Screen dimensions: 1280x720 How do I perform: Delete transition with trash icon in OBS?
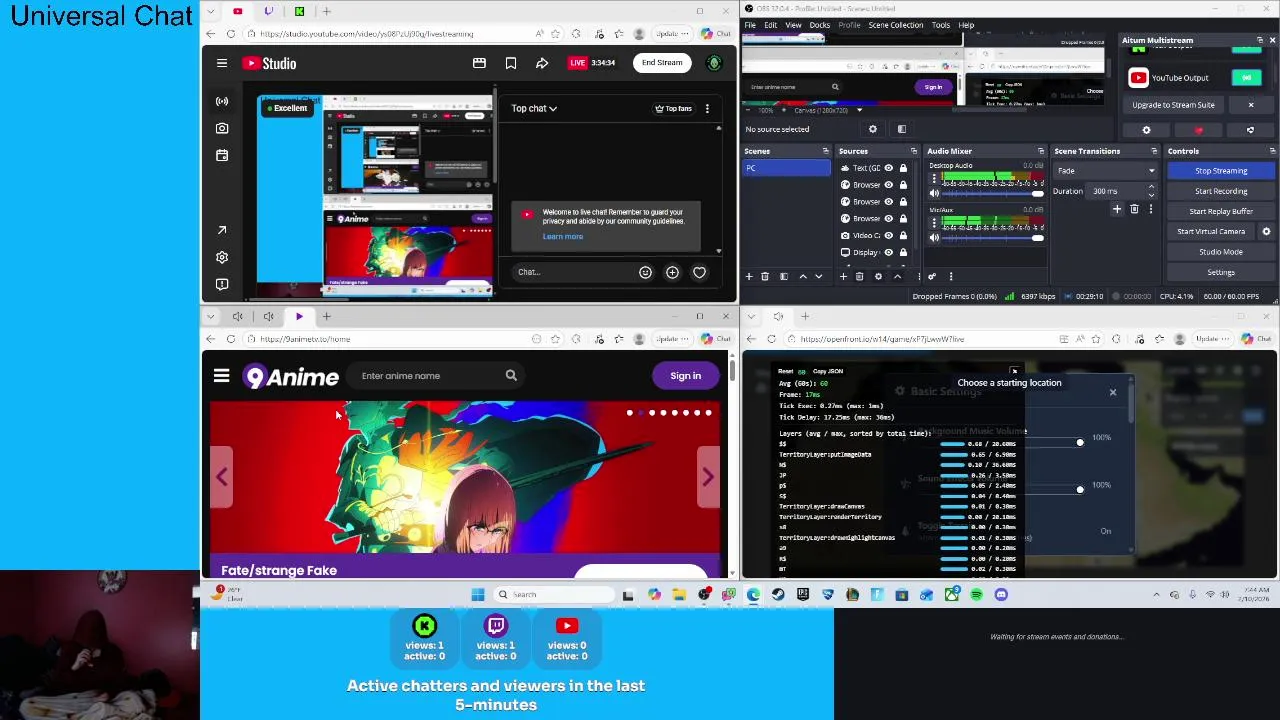[1134, 209]
